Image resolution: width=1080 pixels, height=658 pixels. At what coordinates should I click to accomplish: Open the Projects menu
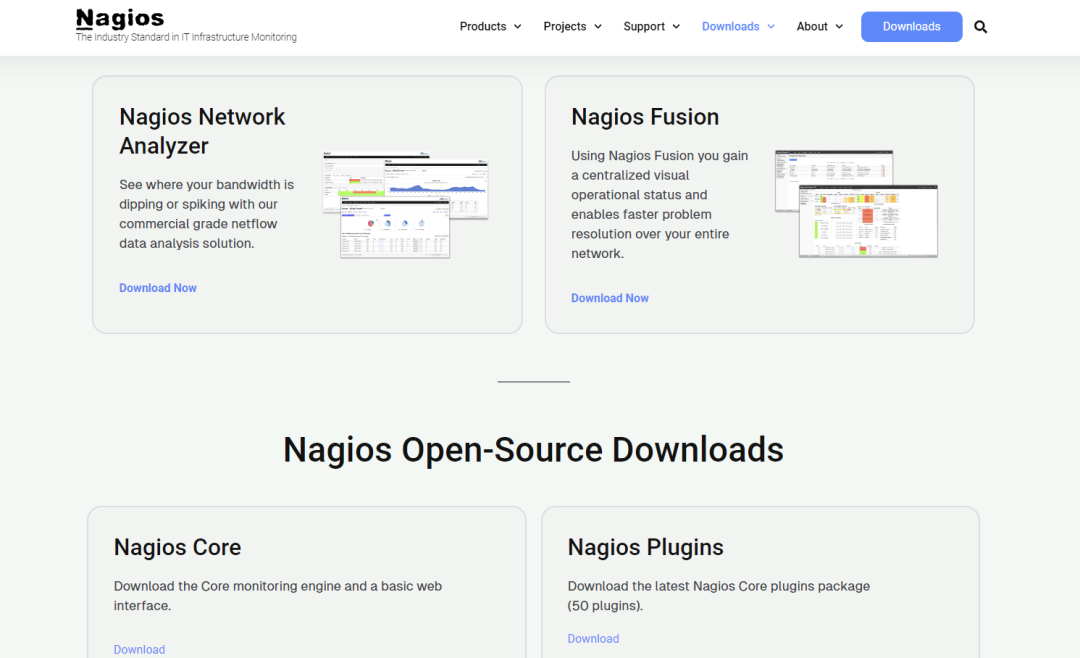[565, 26]
